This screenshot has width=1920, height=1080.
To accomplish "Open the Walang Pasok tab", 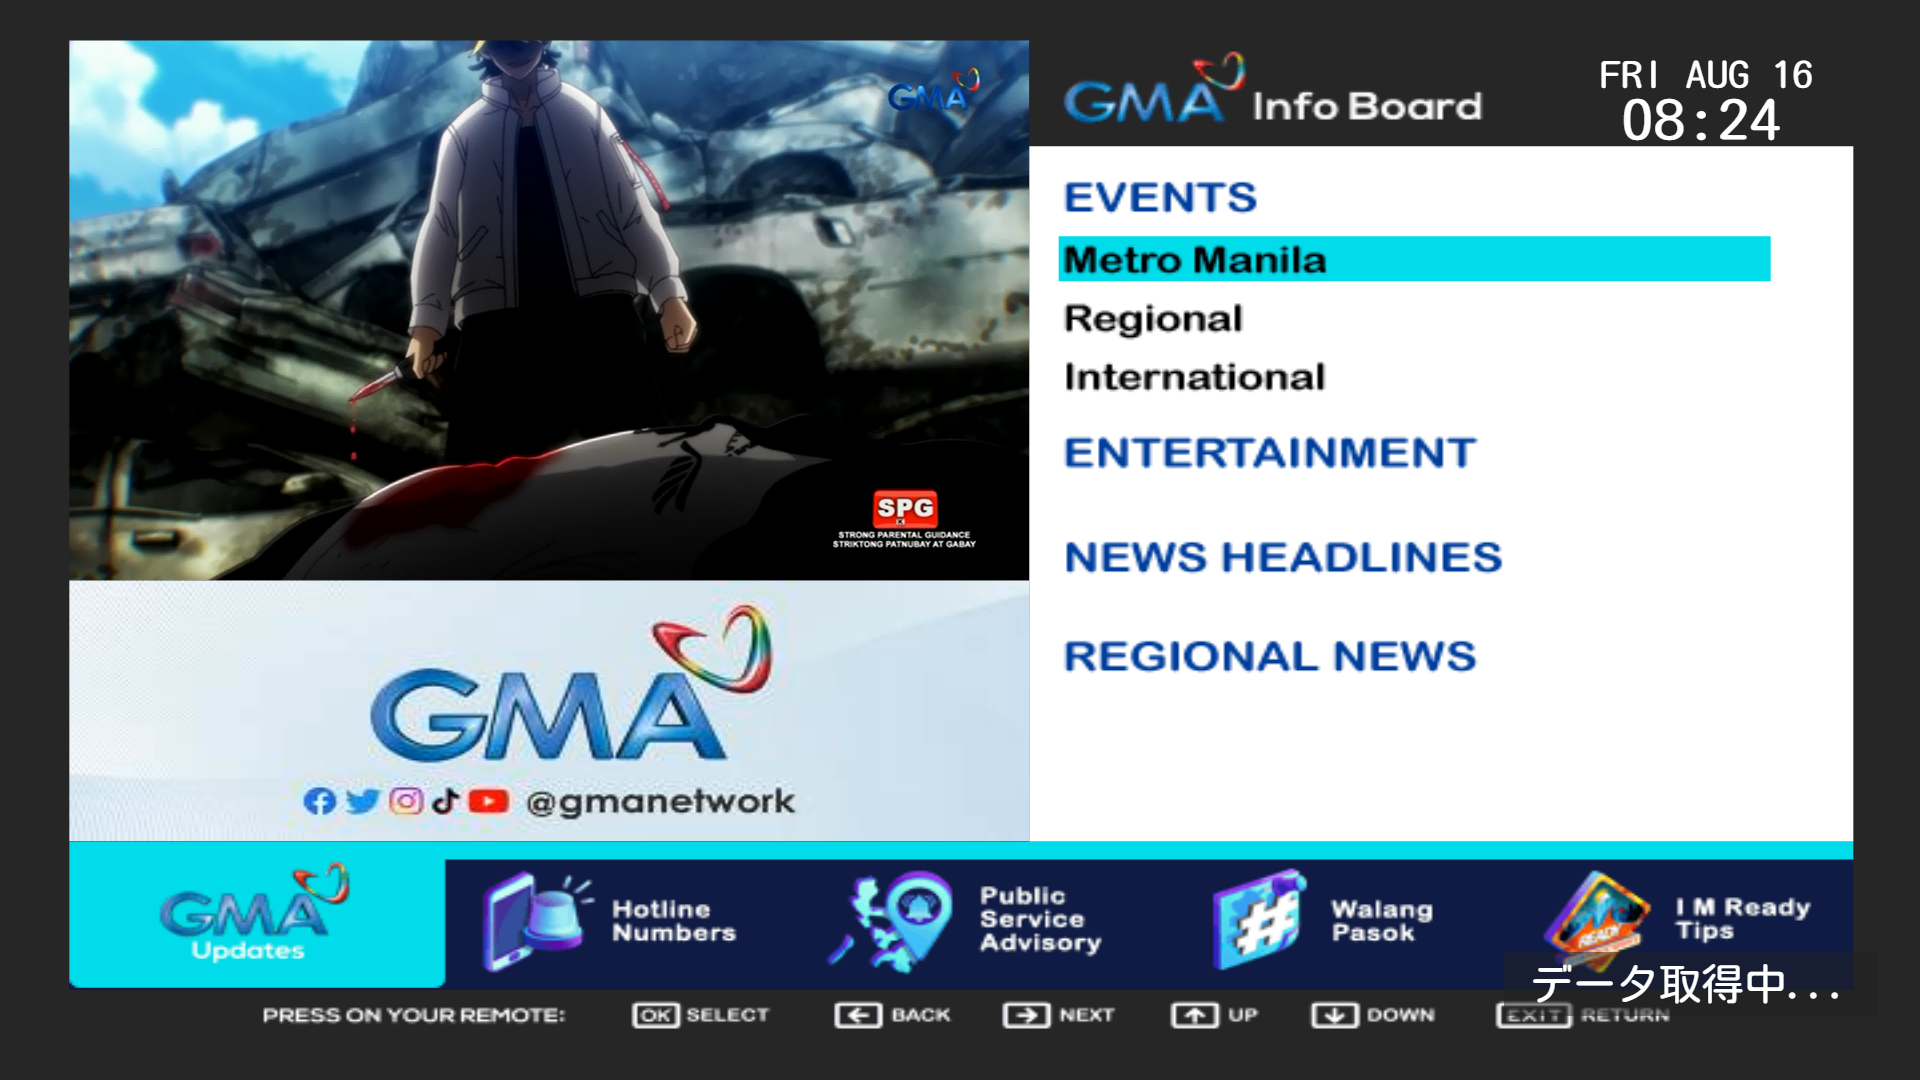I will point(1323,920).
